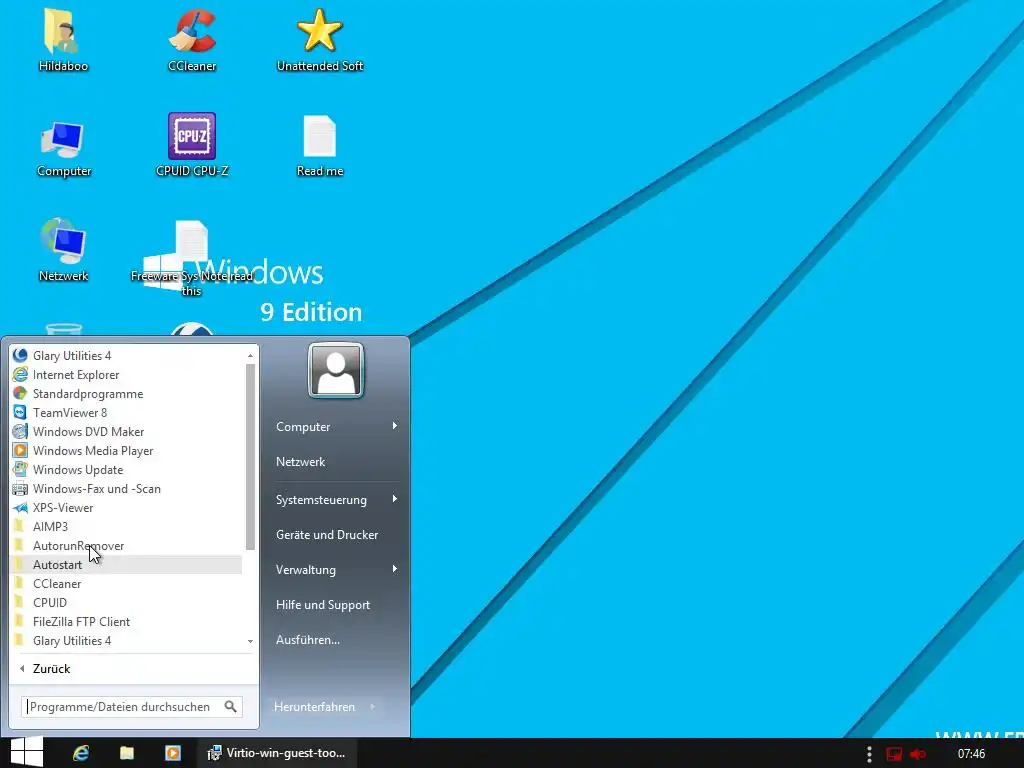Click the taskbar clock showing 07:46

tap(971, 754)
